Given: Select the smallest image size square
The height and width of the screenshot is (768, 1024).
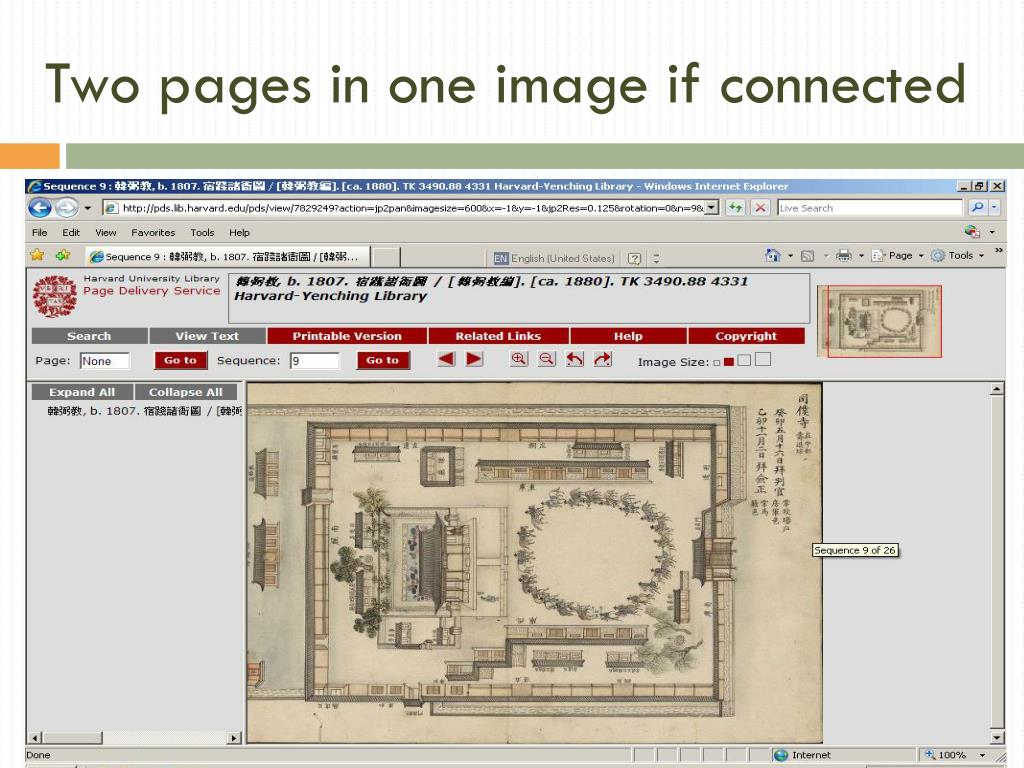Looking at the screenshot, I should [x=716, y=362].
